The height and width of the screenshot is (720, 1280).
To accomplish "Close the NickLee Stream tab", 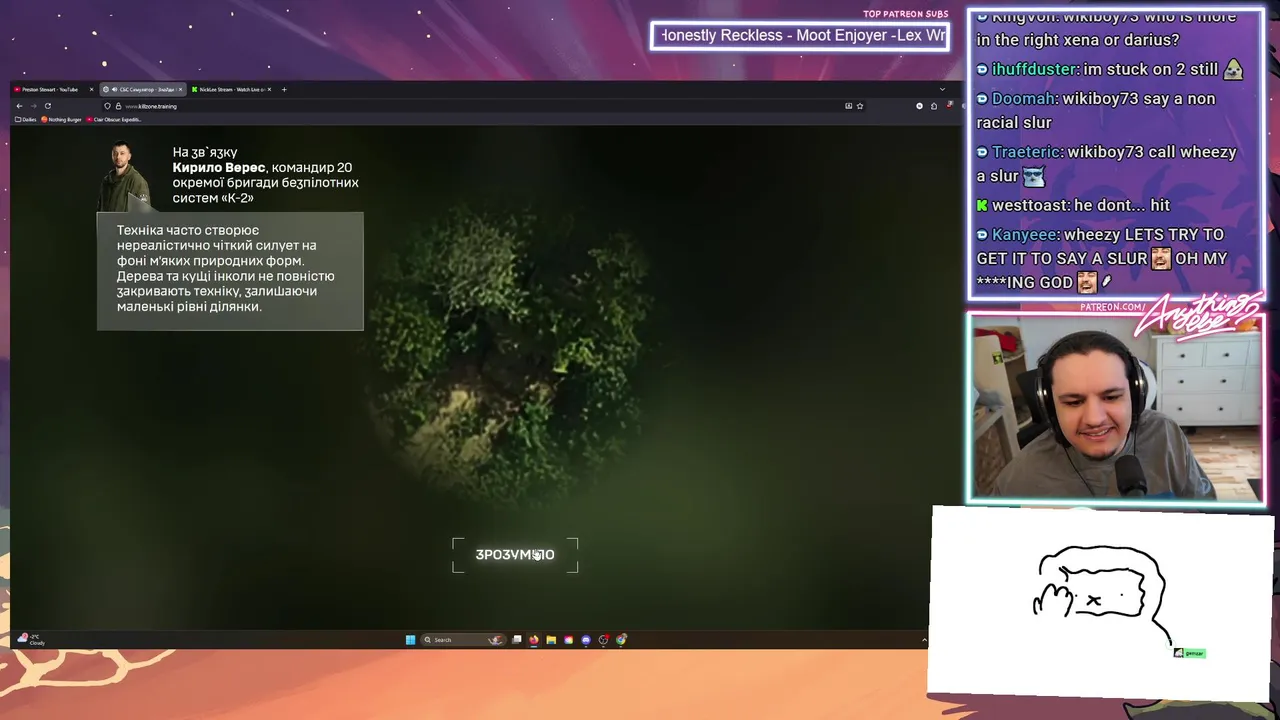I will tap(269, 89).
